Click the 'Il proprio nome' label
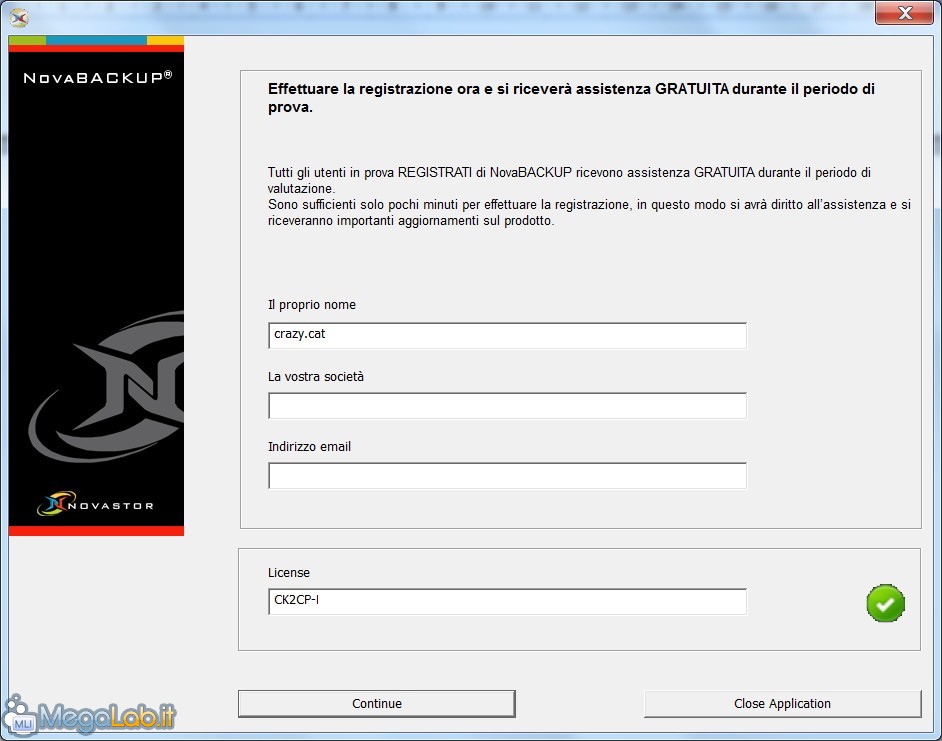 [x=312, y=305]
